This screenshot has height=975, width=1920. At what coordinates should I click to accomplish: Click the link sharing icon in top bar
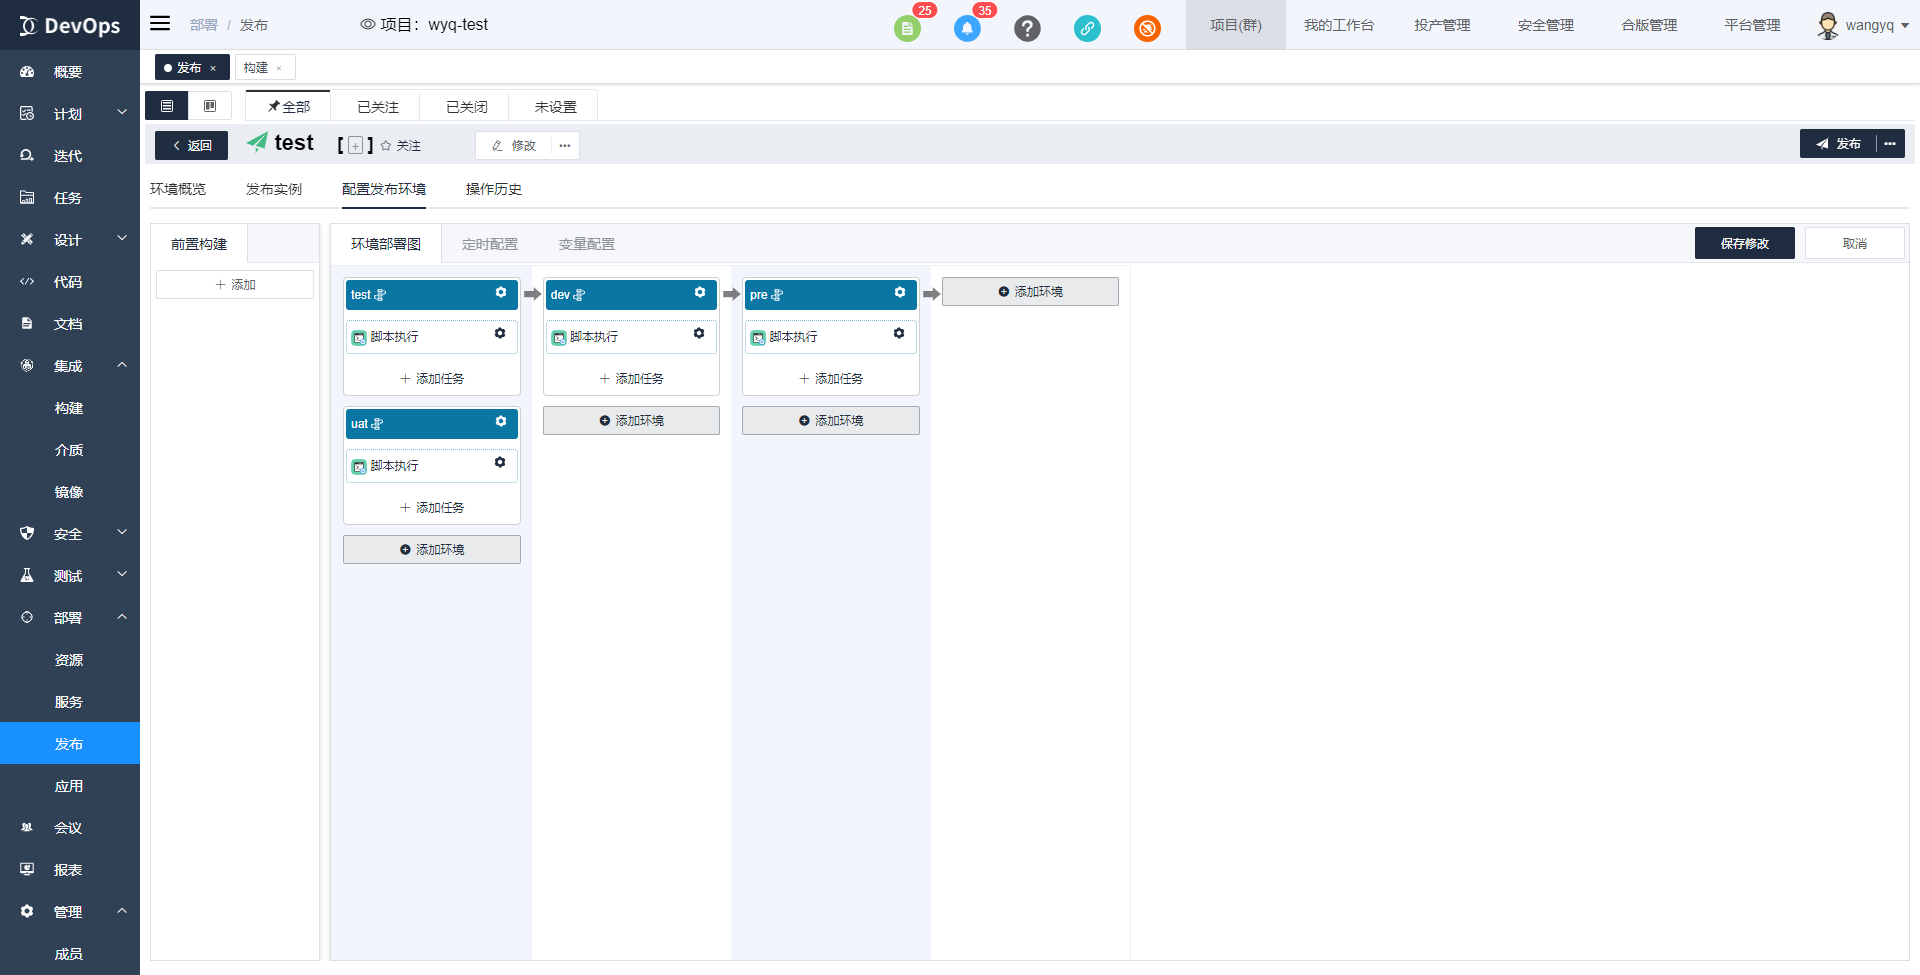pyautogui.click(x=1087, y=28)
